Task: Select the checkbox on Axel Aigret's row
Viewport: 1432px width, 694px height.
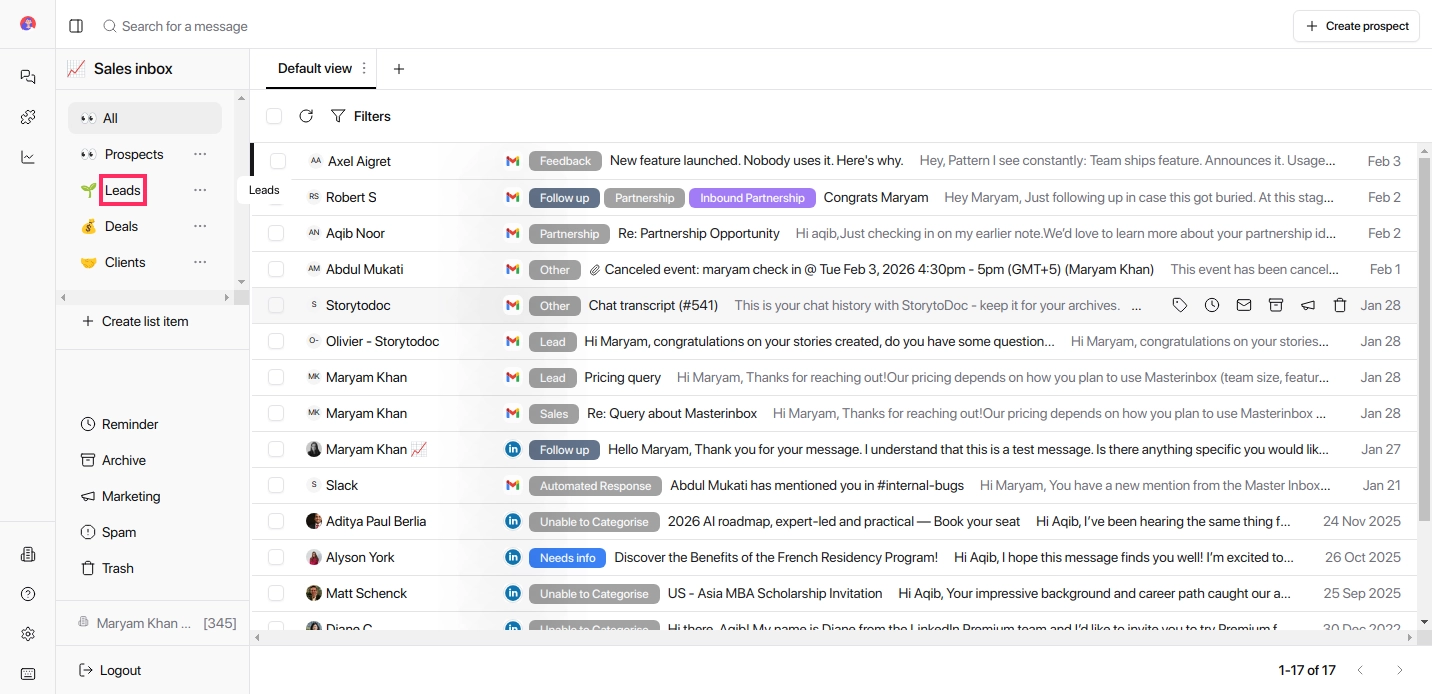Action: pos(275,161)
